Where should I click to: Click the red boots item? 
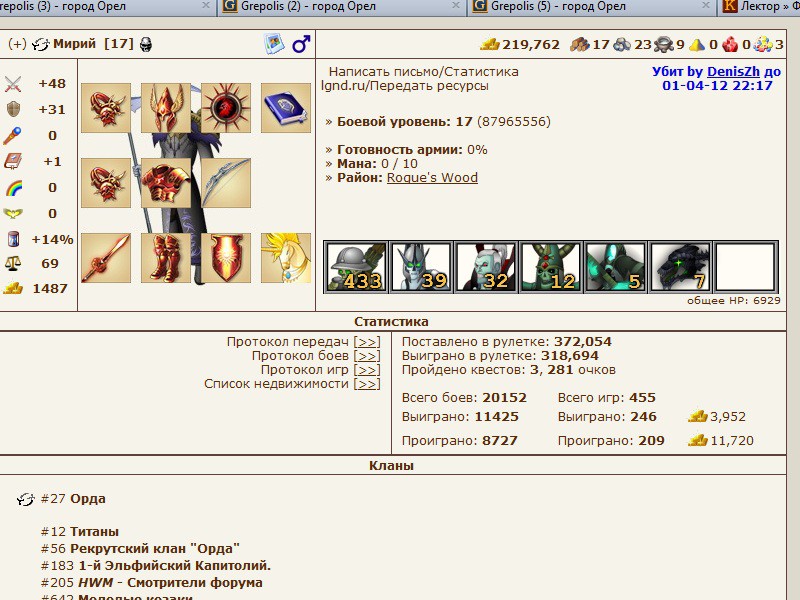[x=166, y=258]
